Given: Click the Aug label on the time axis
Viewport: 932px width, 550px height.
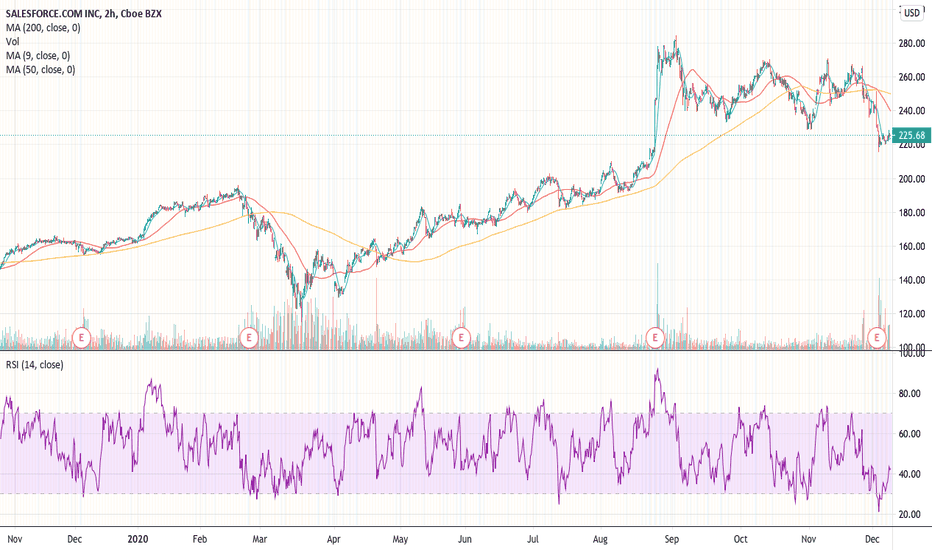Looking at the screenshot, I should [600, 539].
